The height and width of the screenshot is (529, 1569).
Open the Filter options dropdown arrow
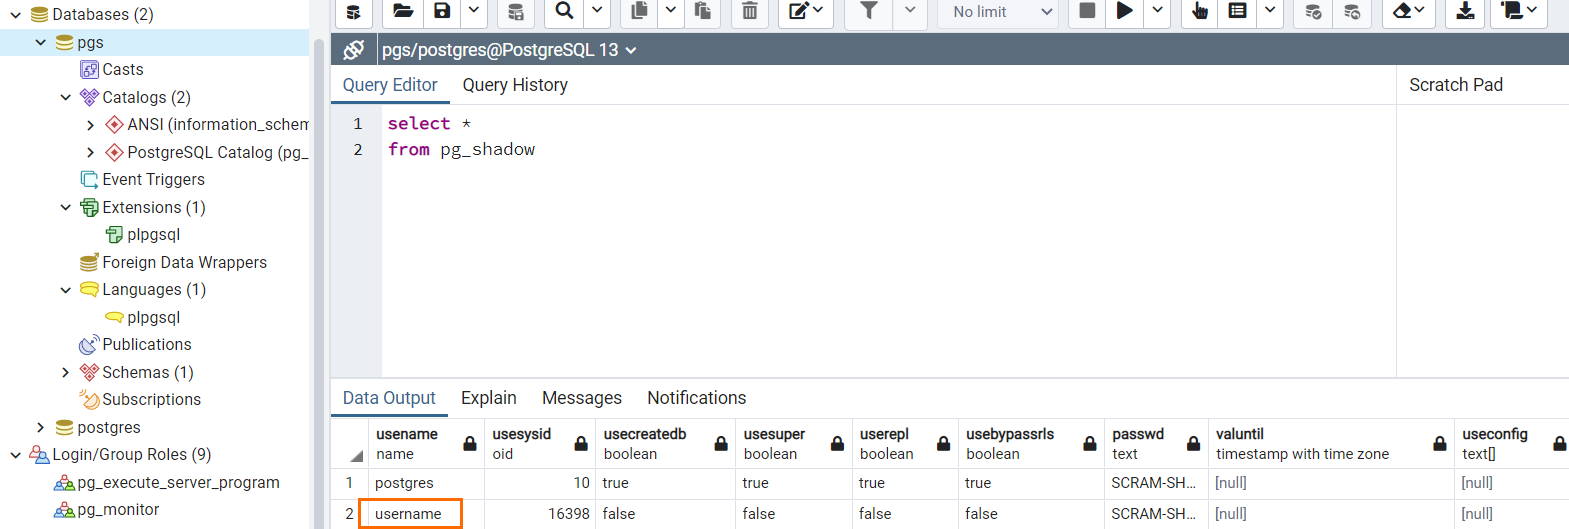pos(910,11)
